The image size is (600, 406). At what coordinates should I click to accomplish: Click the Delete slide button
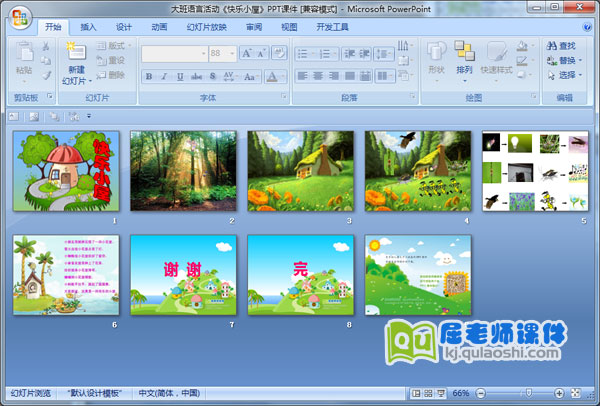[111, 75]
